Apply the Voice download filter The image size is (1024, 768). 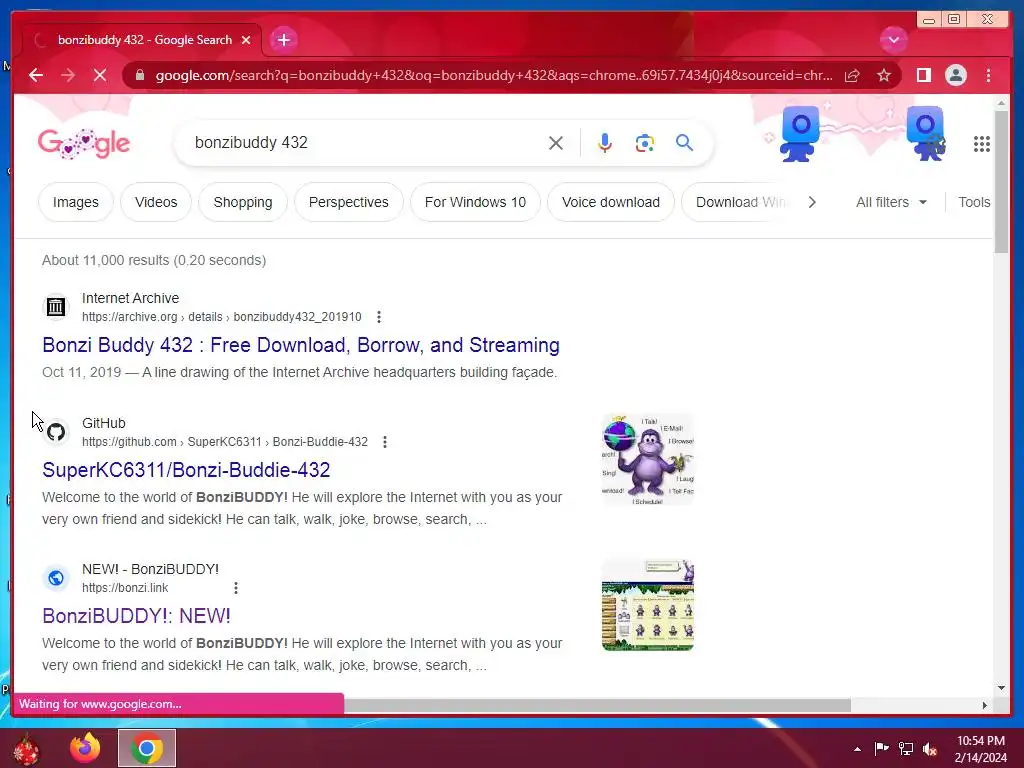click(611, 202)
